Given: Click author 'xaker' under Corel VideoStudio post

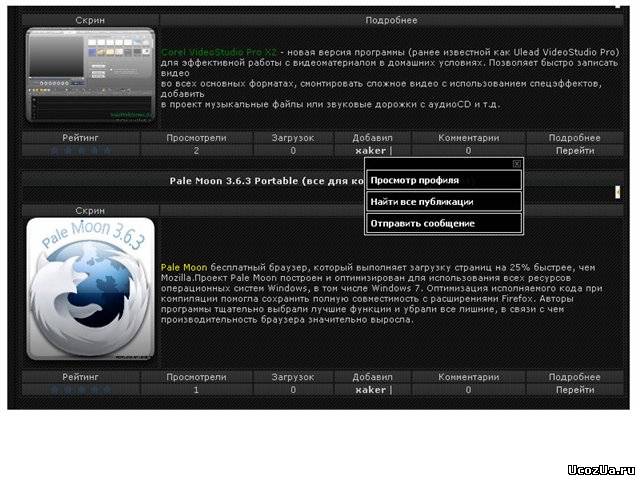Looking at the screenshot, I should coord(370,150).
